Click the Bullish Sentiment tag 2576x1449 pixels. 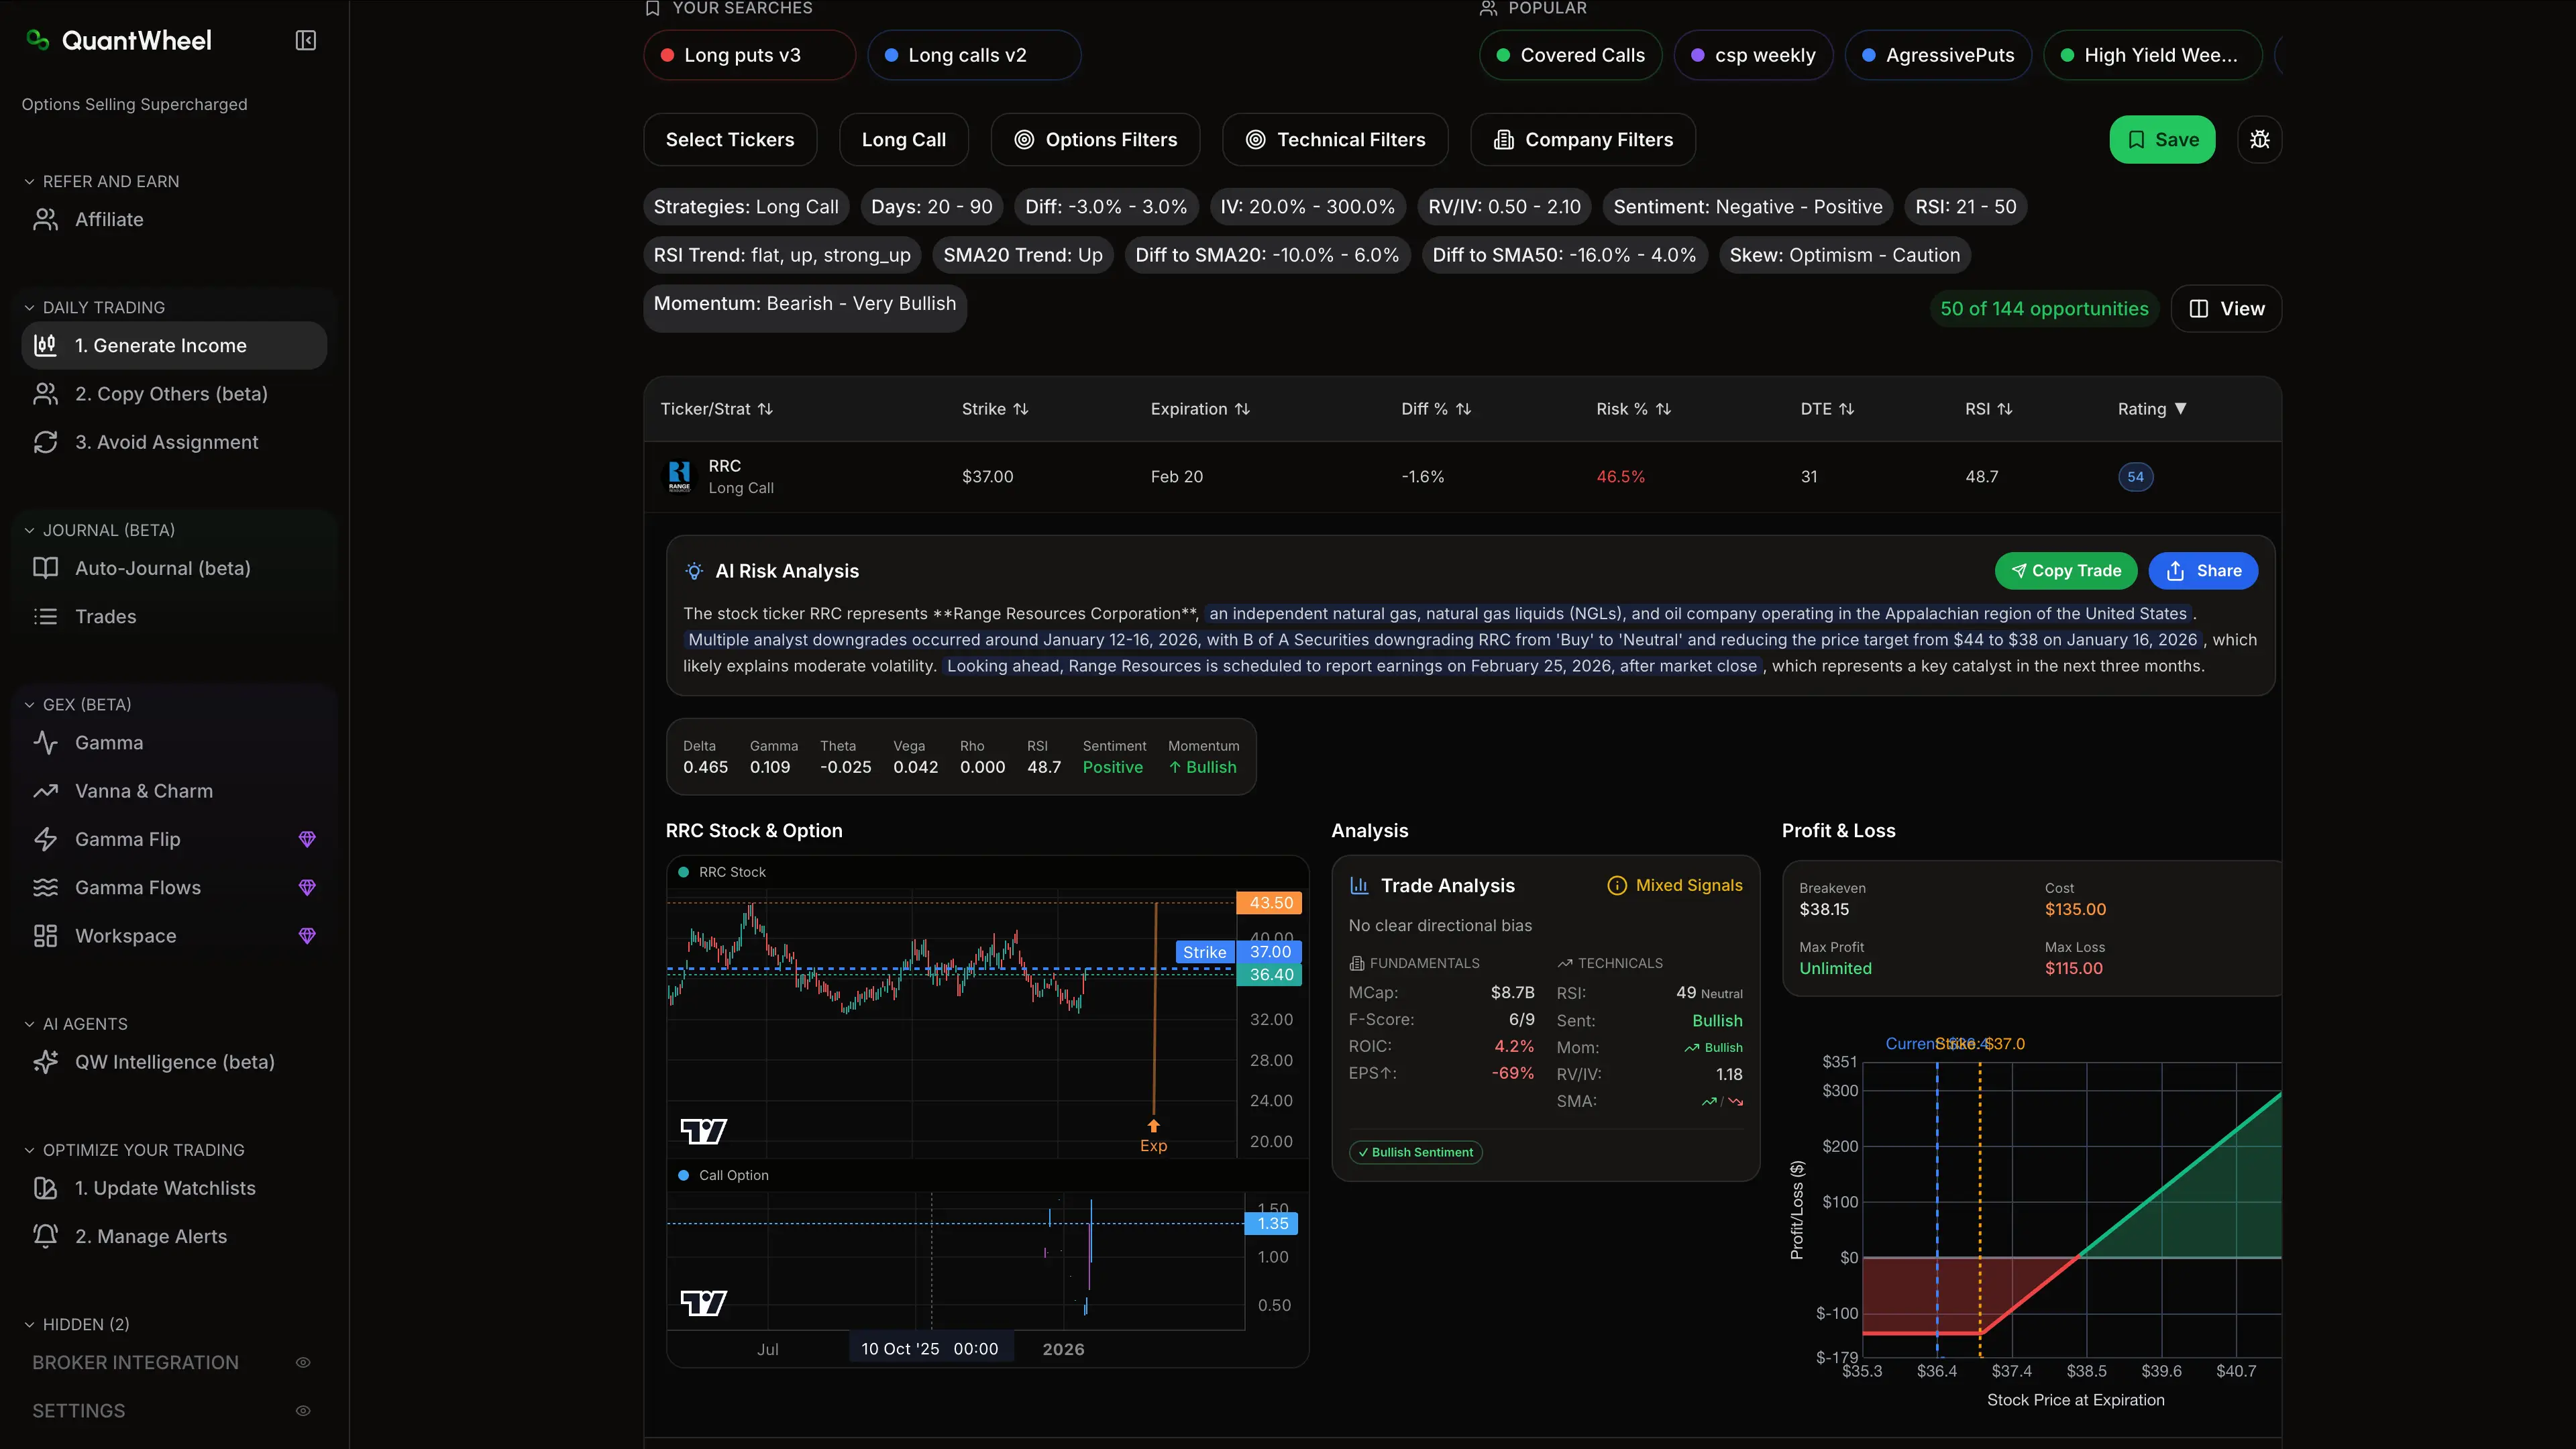tap(1415, 1152)
